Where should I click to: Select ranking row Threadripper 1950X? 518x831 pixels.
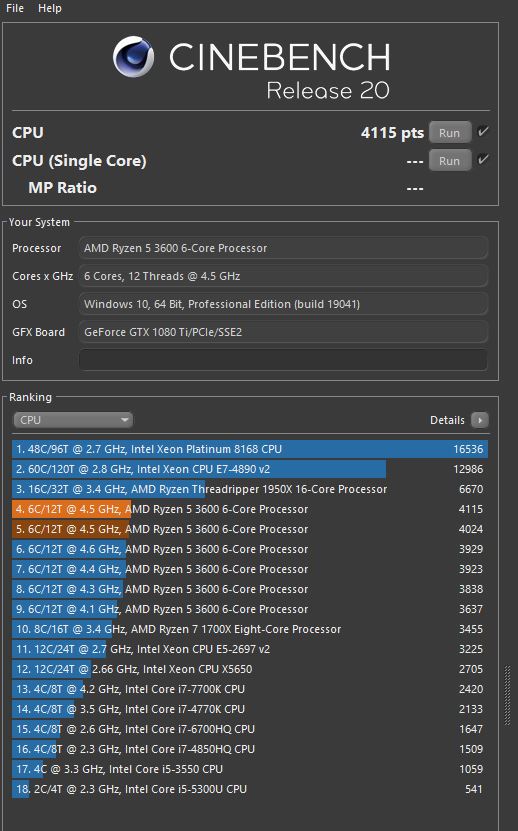250,489
